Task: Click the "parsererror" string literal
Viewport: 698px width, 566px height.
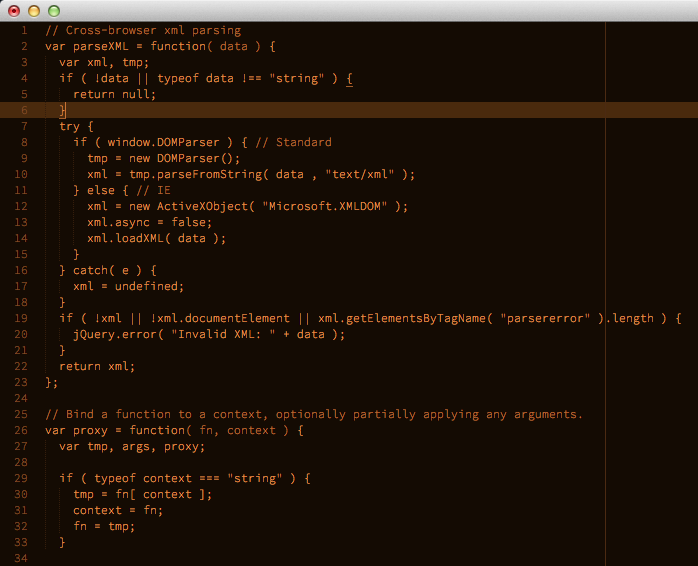Action: click(545, 318)
